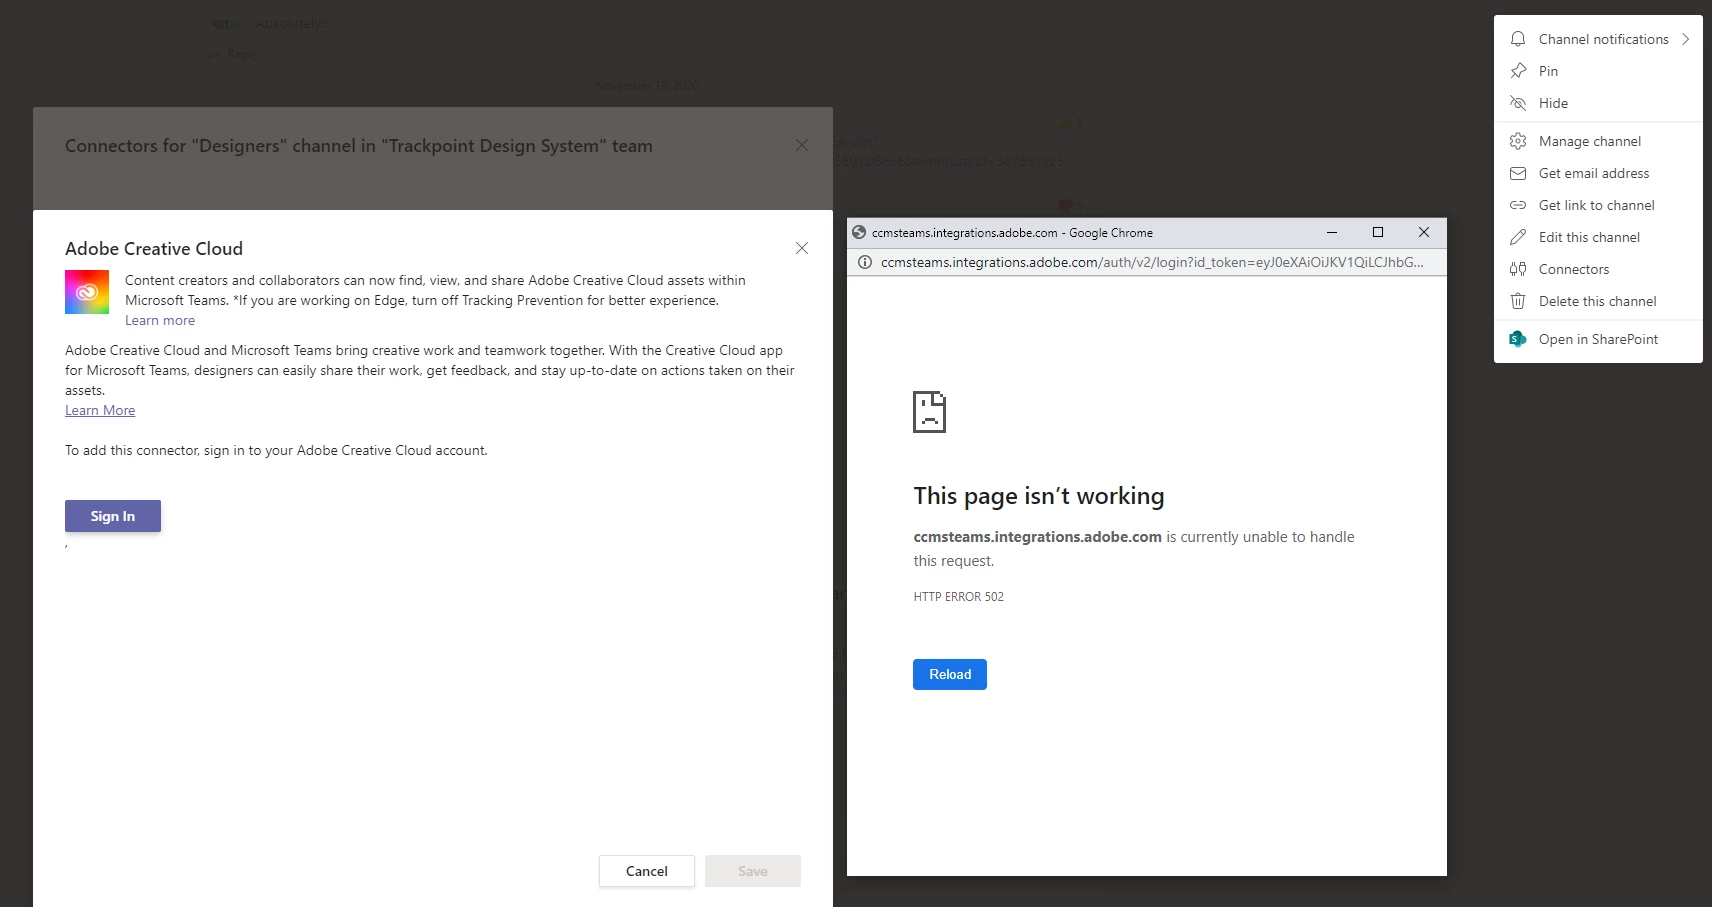Click the 'This page isn't working' heading
1712x907 pixels.
(x=1039, y=496)
